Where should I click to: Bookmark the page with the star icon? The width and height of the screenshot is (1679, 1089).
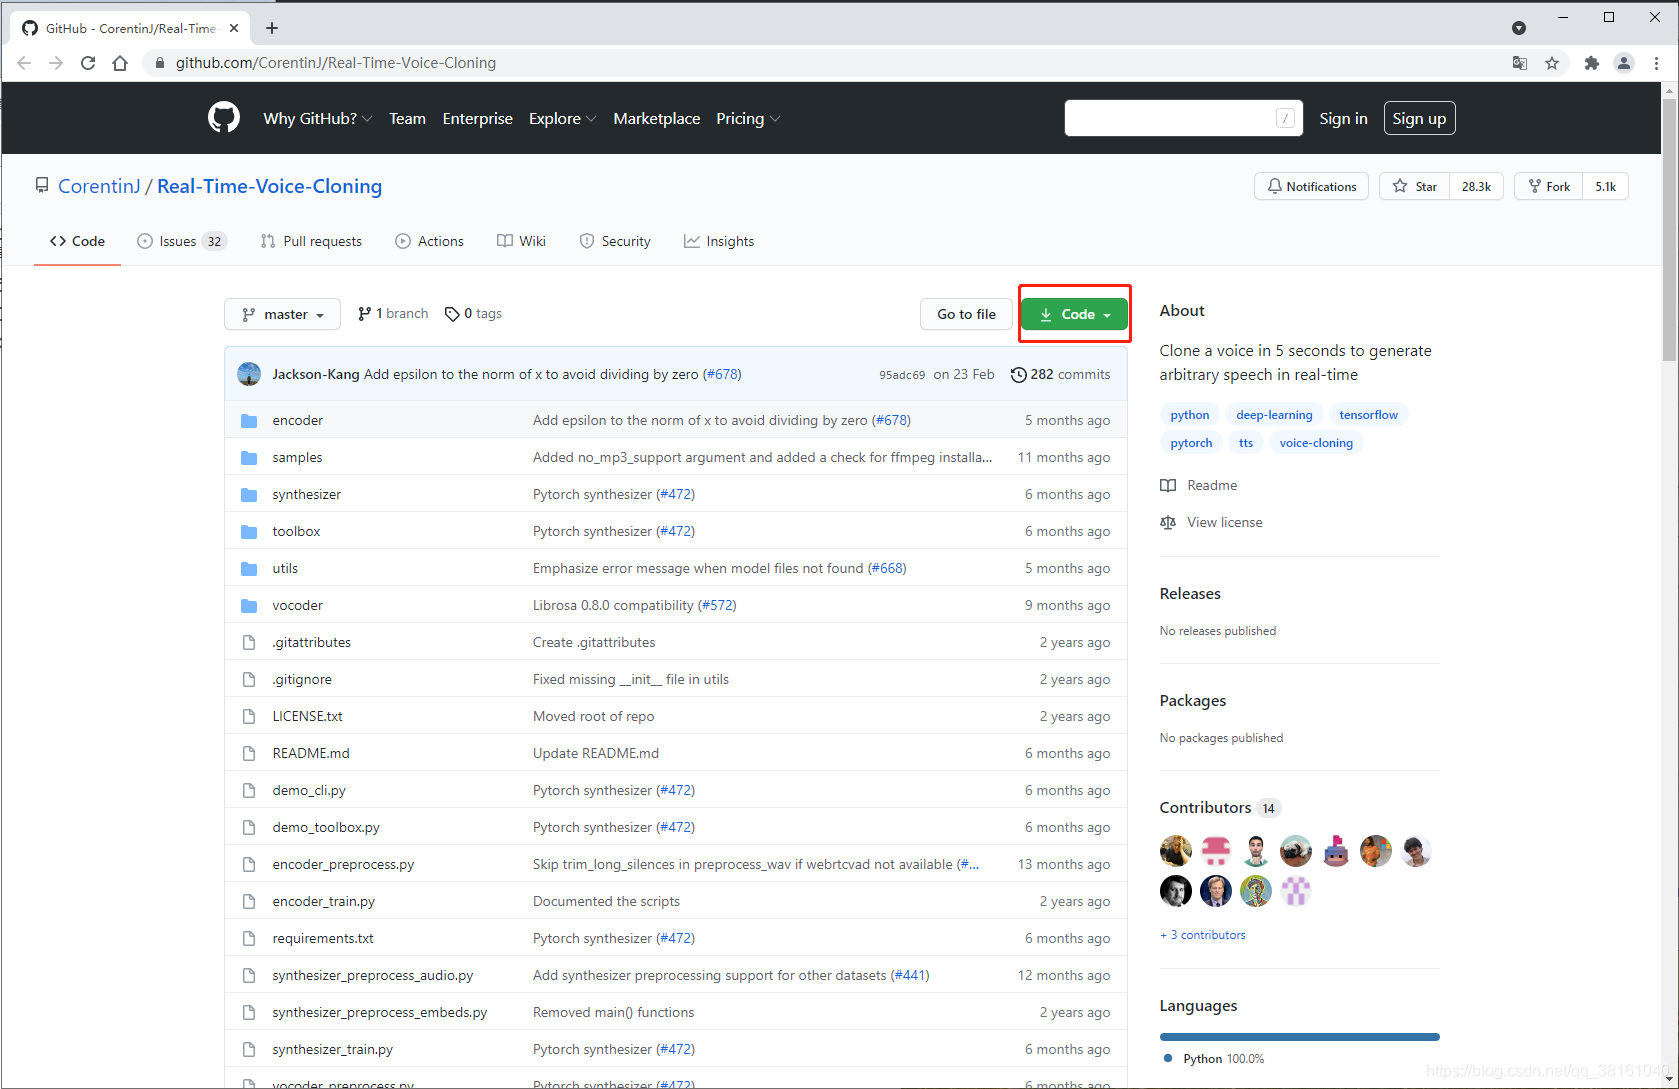1552,63
